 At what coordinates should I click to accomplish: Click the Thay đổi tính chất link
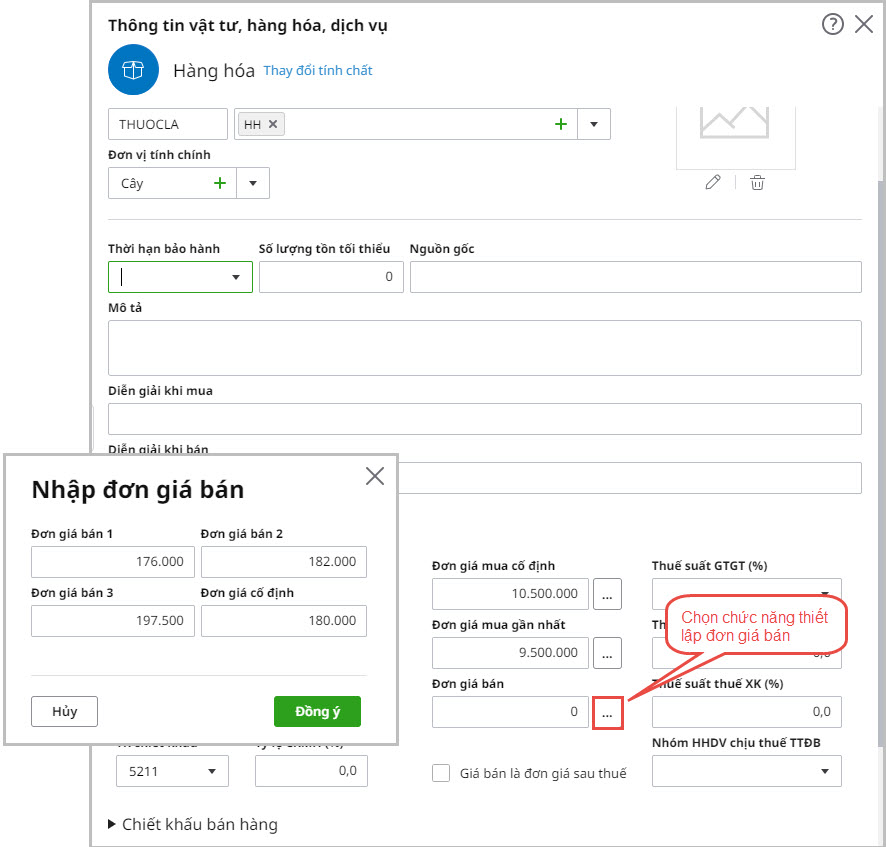(x=317, y=71)
